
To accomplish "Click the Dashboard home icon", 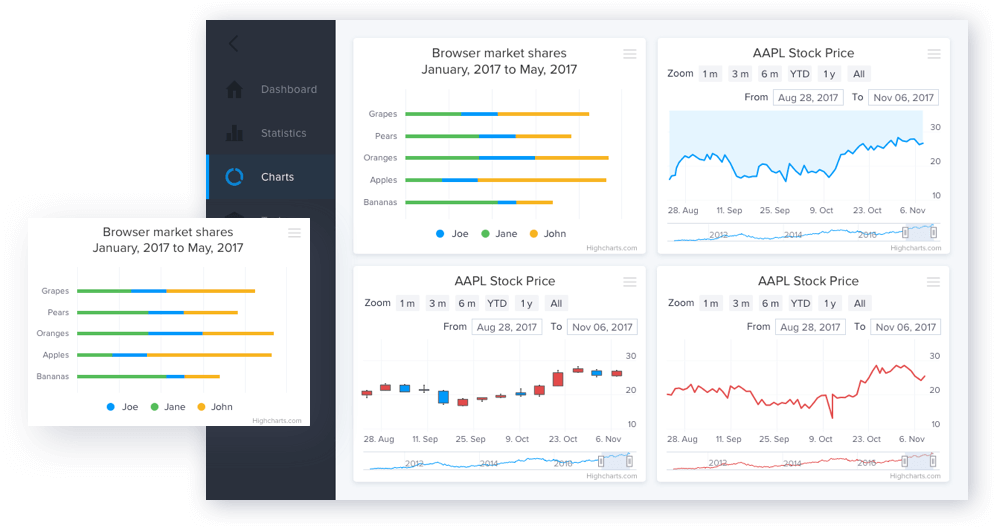I will 234,89.
